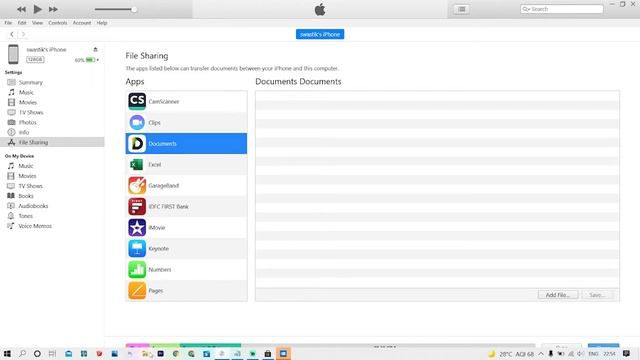640x360 pixels.
Task: Click the Add File... button
Action: click(558, 295)
